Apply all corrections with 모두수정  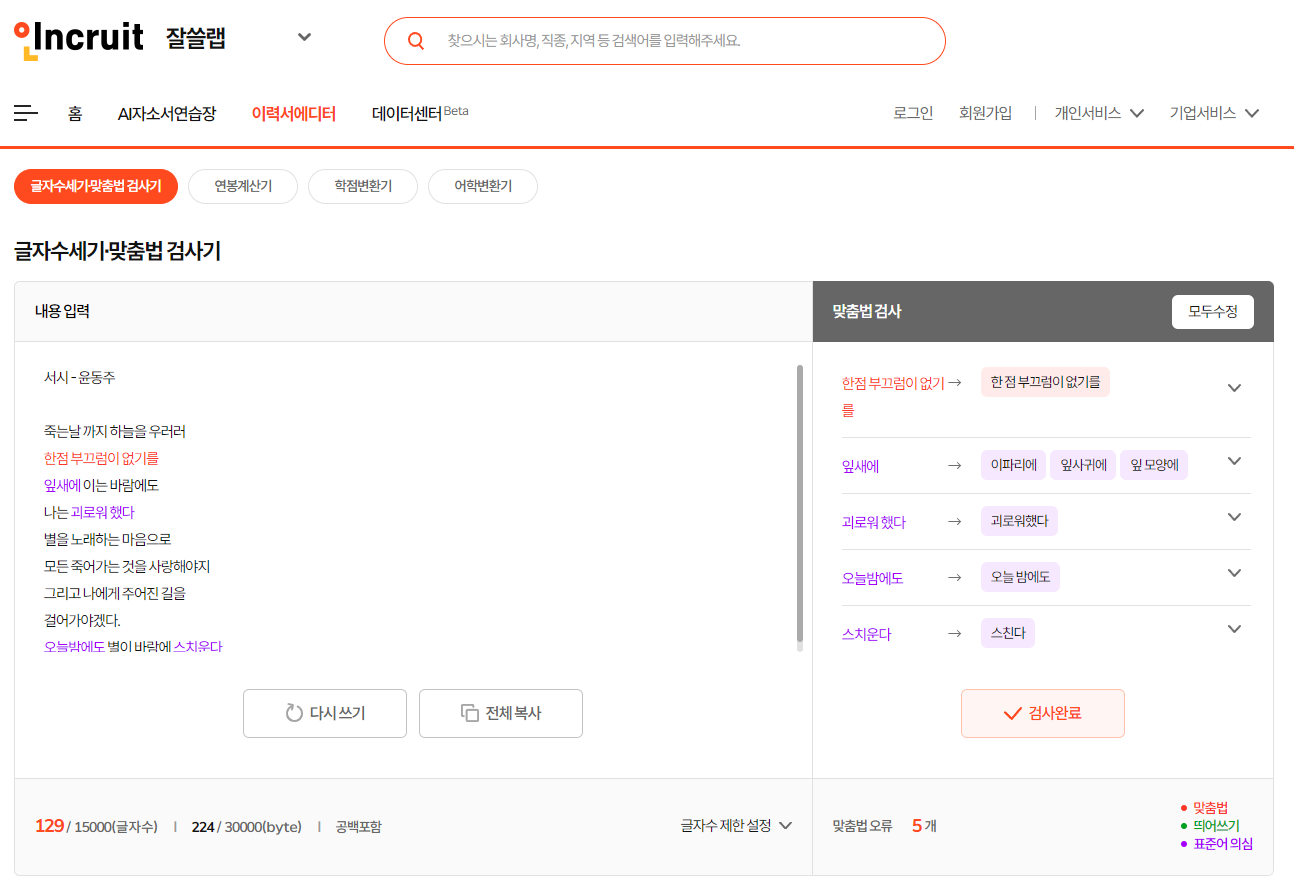click(x=1212, y=311)
